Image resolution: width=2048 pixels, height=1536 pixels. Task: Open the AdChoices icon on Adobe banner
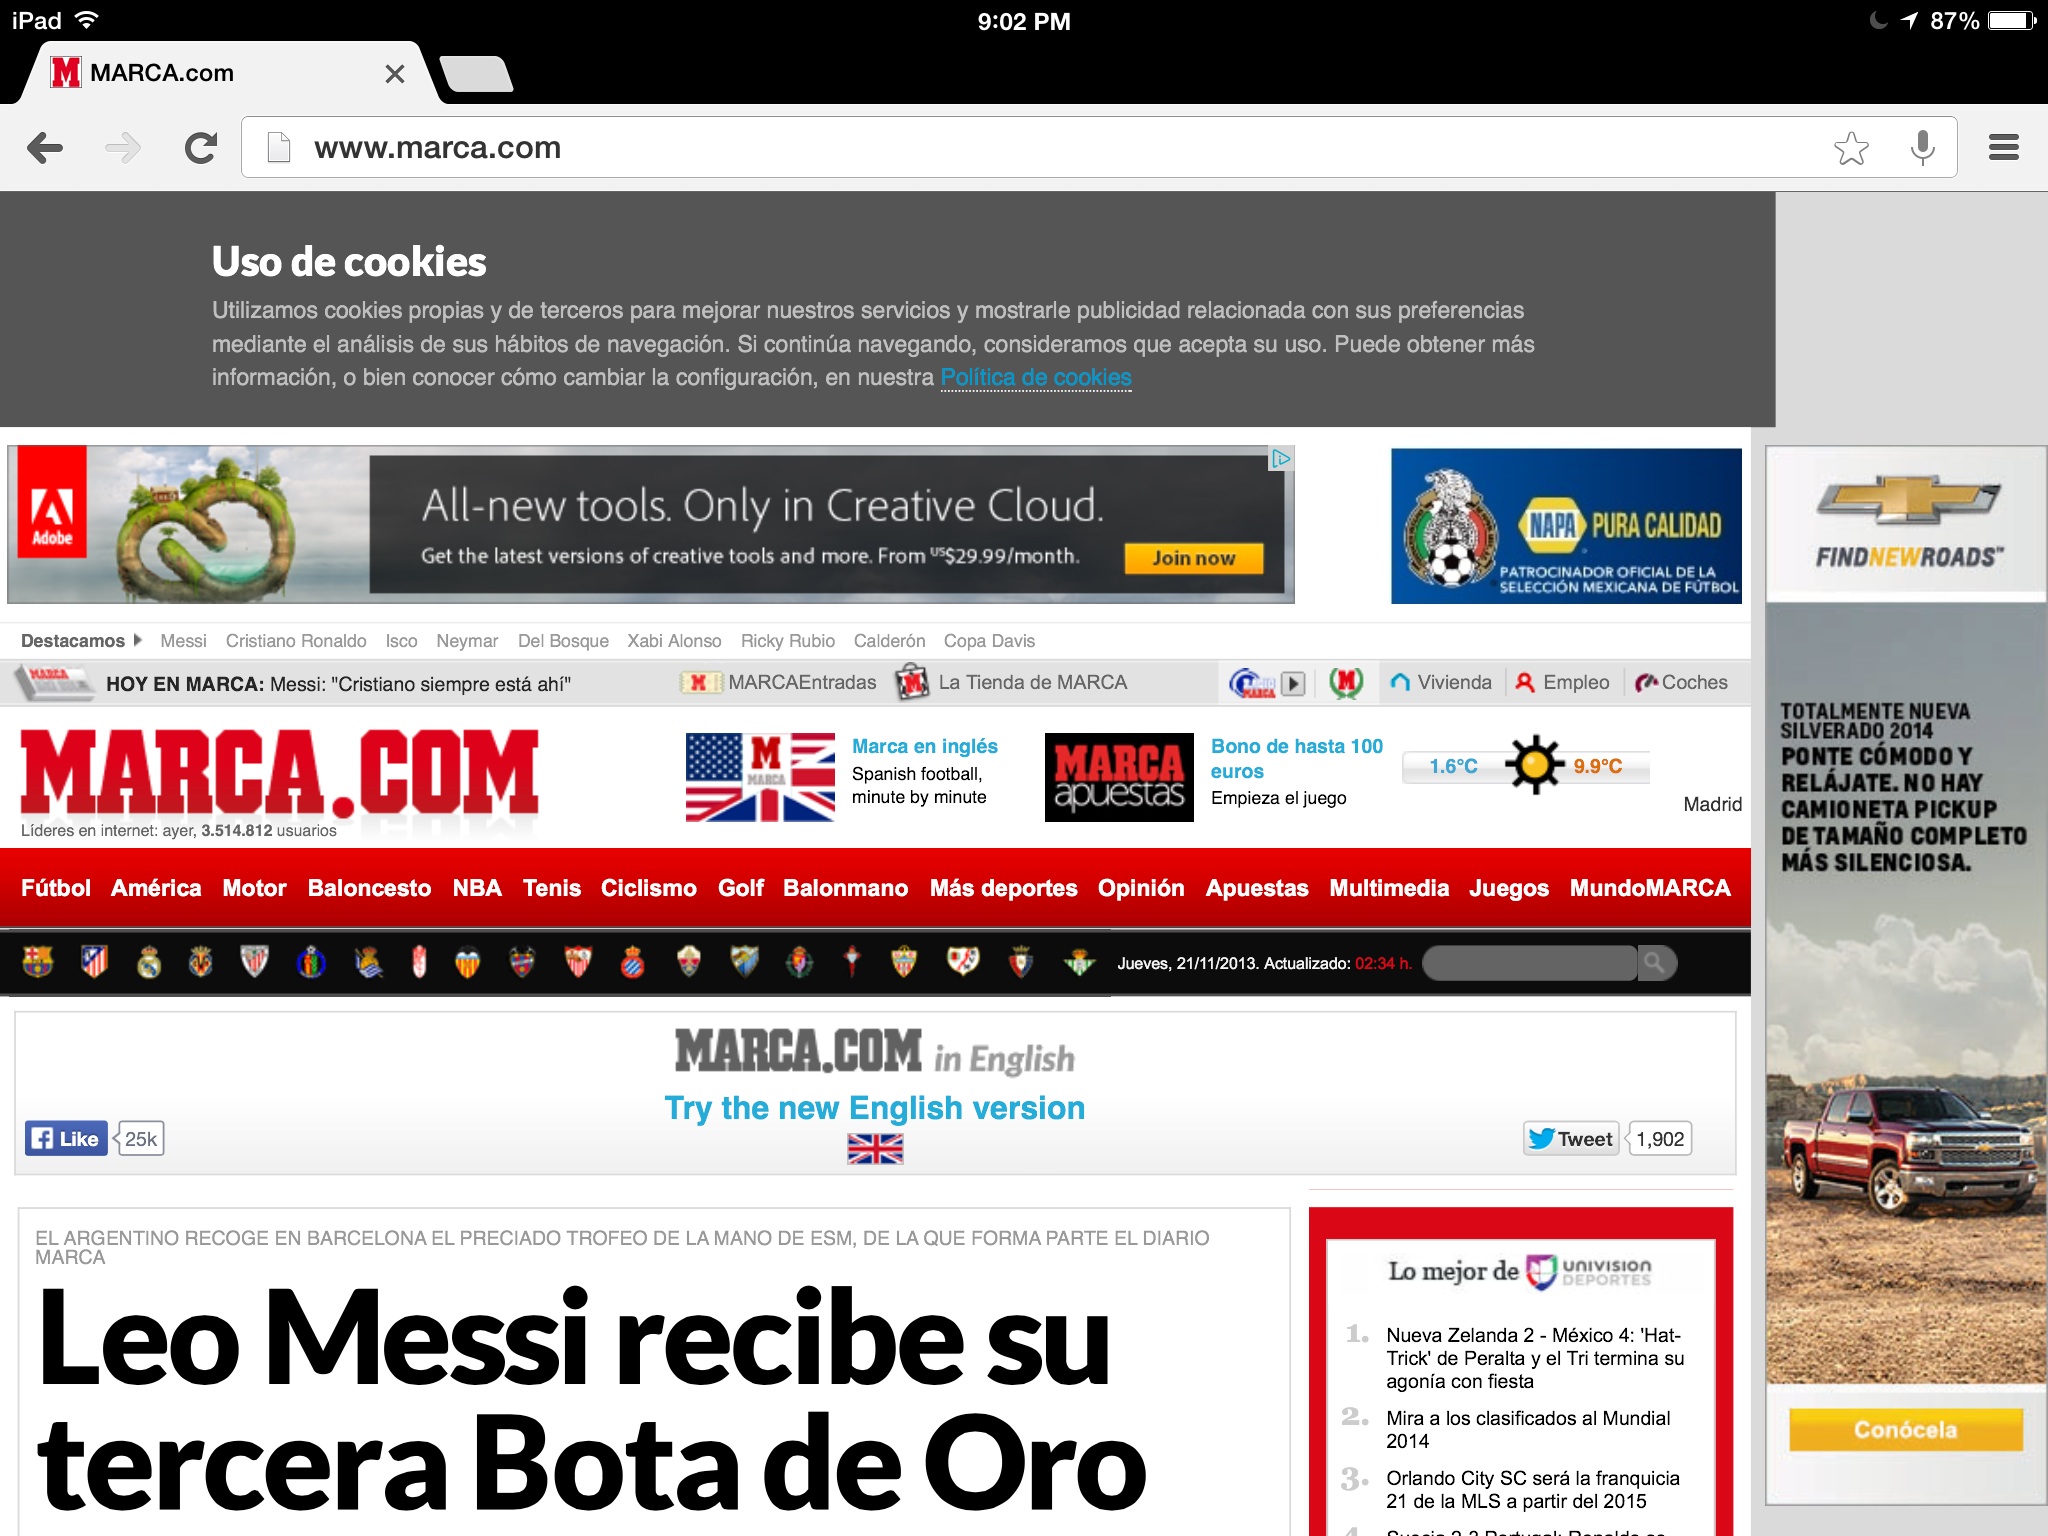coord(1281,459)
